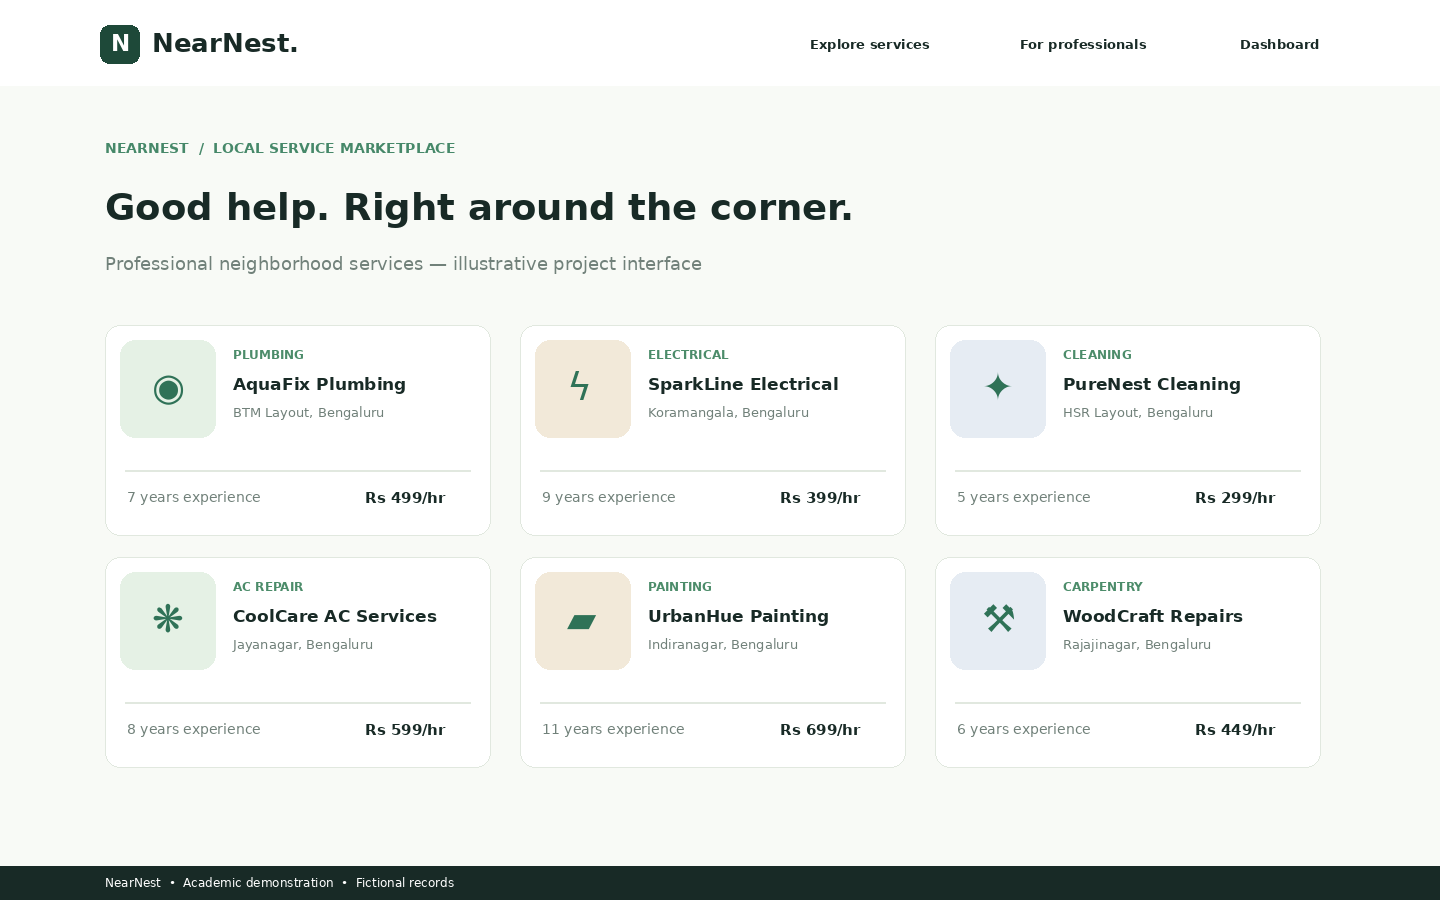Image resolution: width=1440 pixels, height=900 pixels.
Task: Select the WoodCraft Repairs title
Action: pyautogui.click(x=1153, y=616)
